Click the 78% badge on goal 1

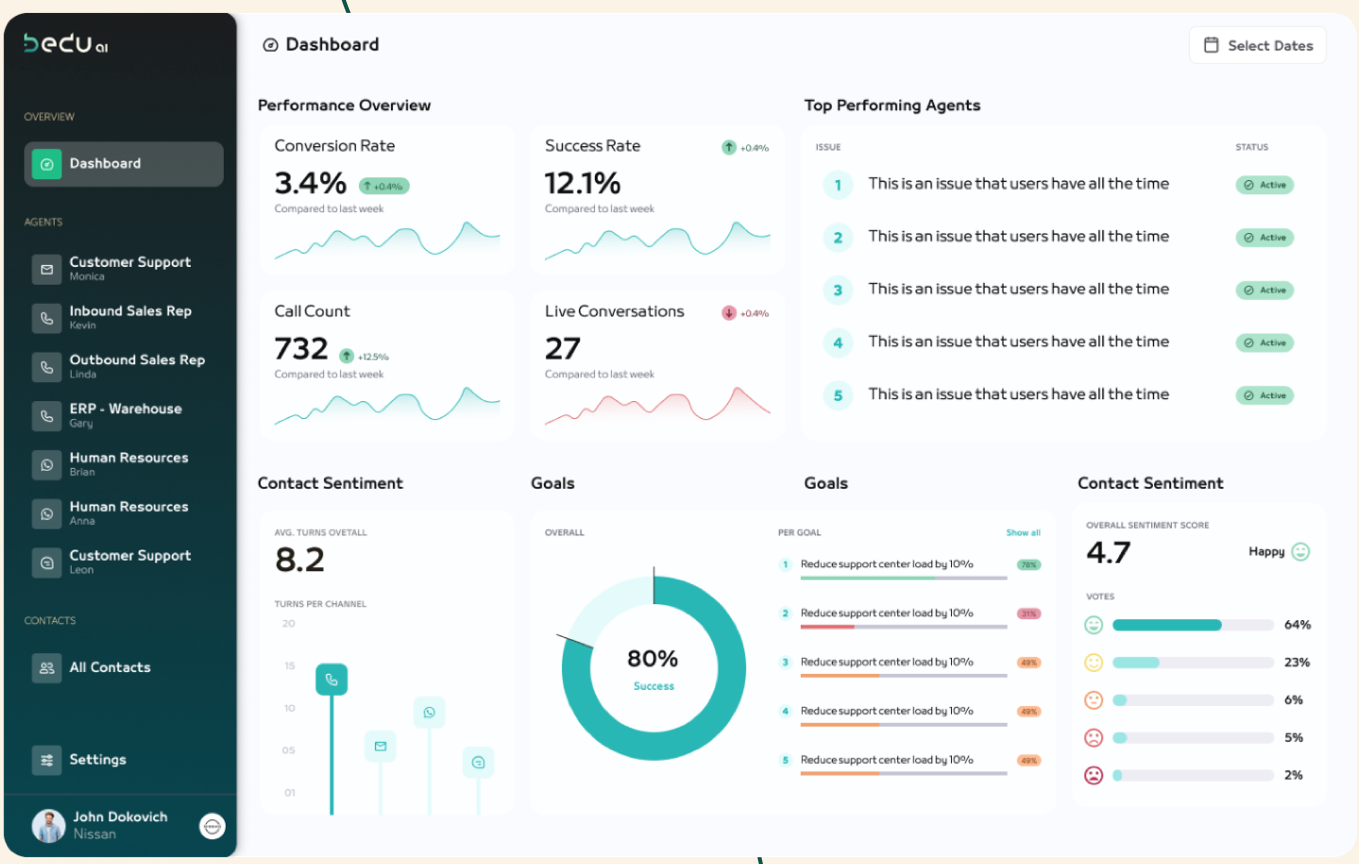click(x=1028, y=565)
